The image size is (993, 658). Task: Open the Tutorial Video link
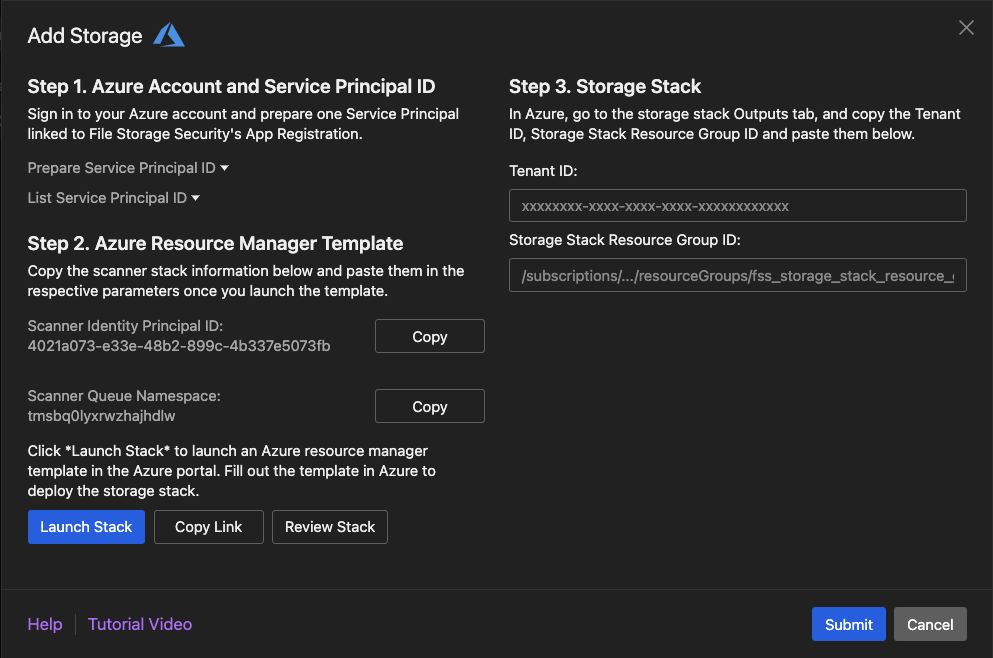click(x=140, y=624)
